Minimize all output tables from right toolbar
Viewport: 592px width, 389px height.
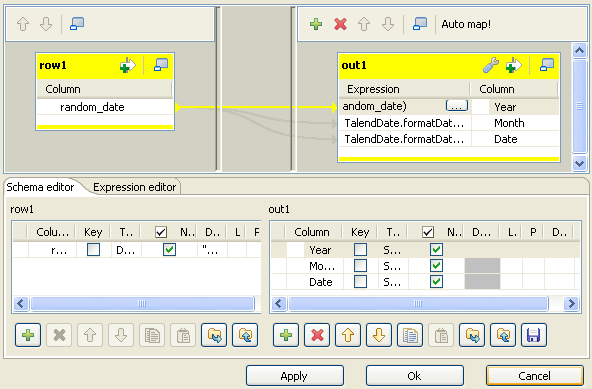tap(420, 24)
